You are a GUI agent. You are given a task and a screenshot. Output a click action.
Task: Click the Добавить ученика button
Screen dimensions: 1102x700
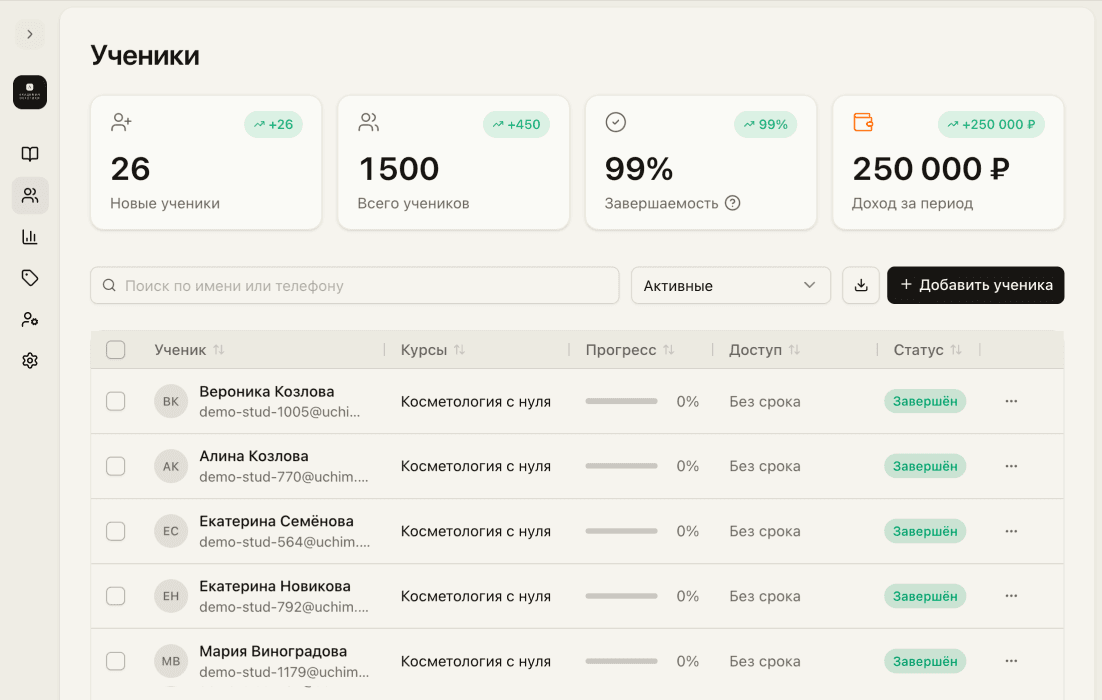pos(975,285)
